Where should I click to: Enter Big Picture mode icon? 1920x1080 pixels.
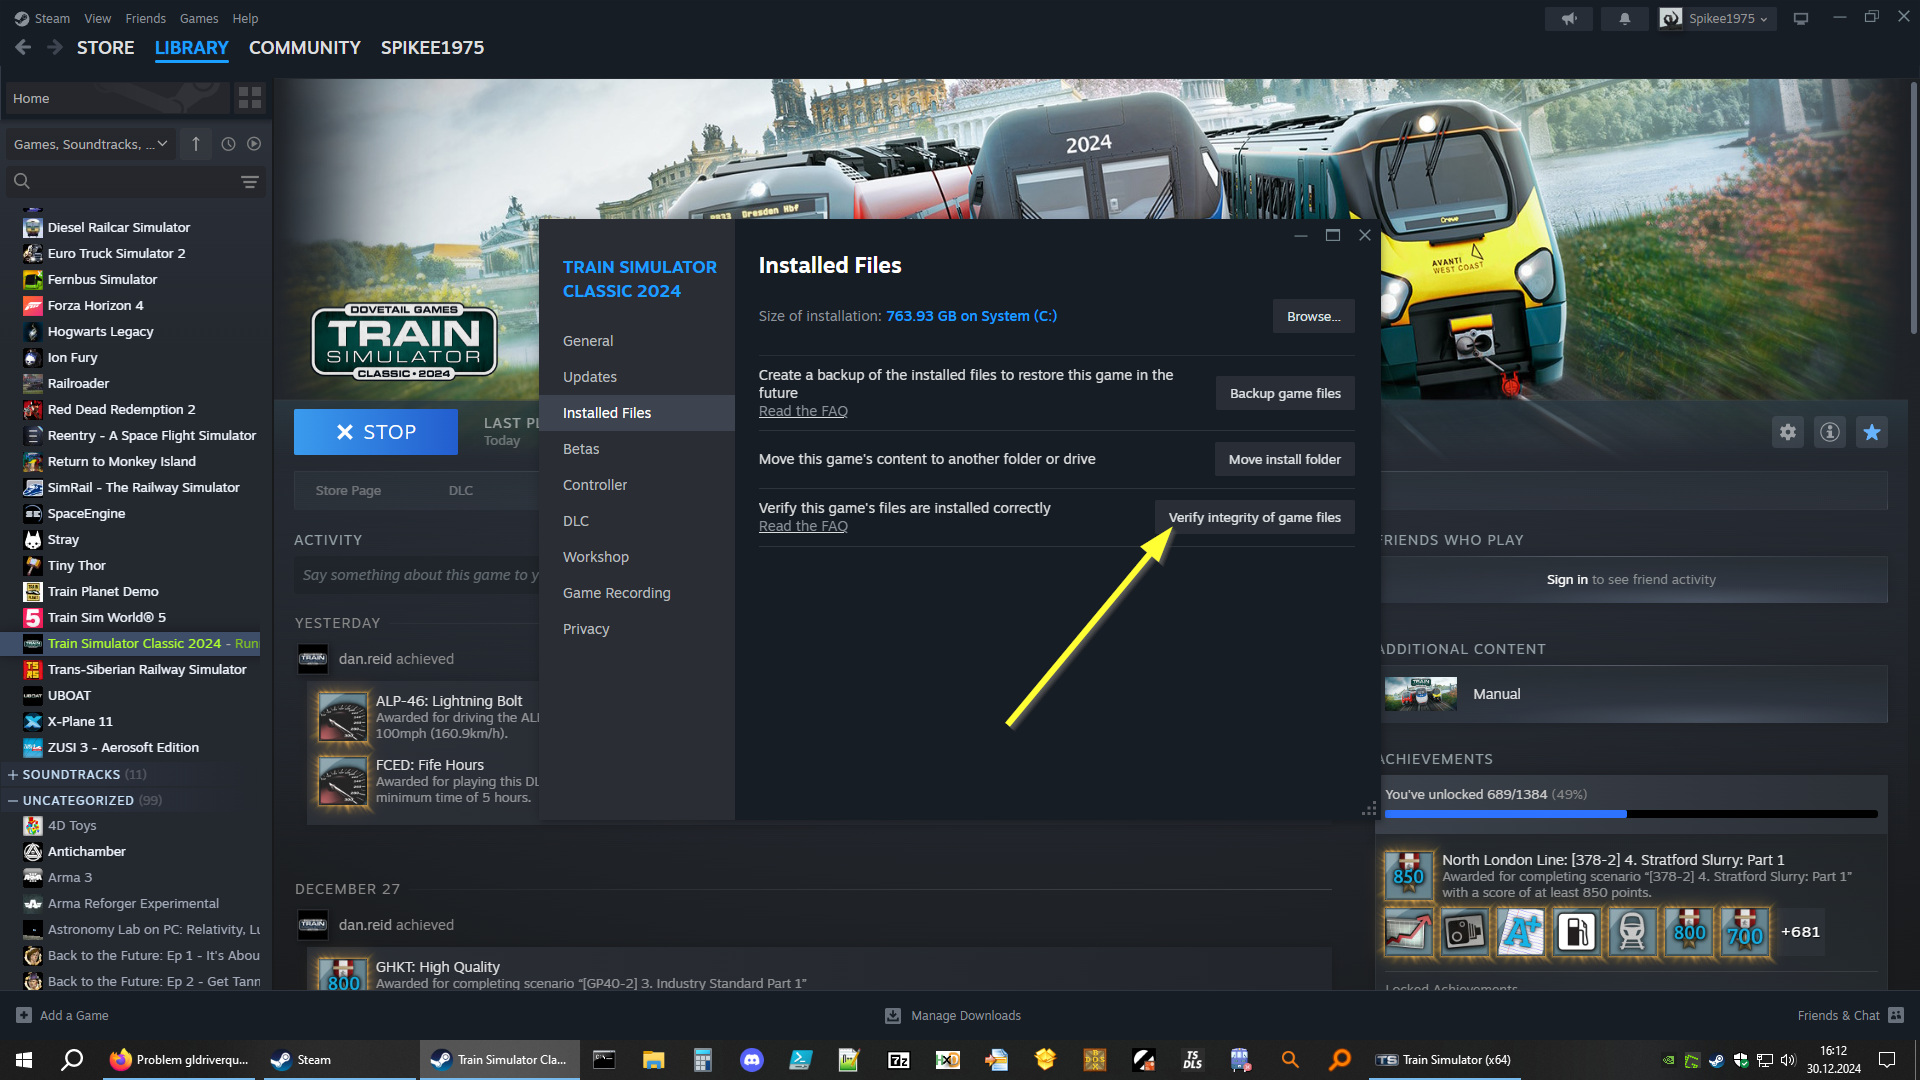pyautogui.click(x=1801, y=18)
